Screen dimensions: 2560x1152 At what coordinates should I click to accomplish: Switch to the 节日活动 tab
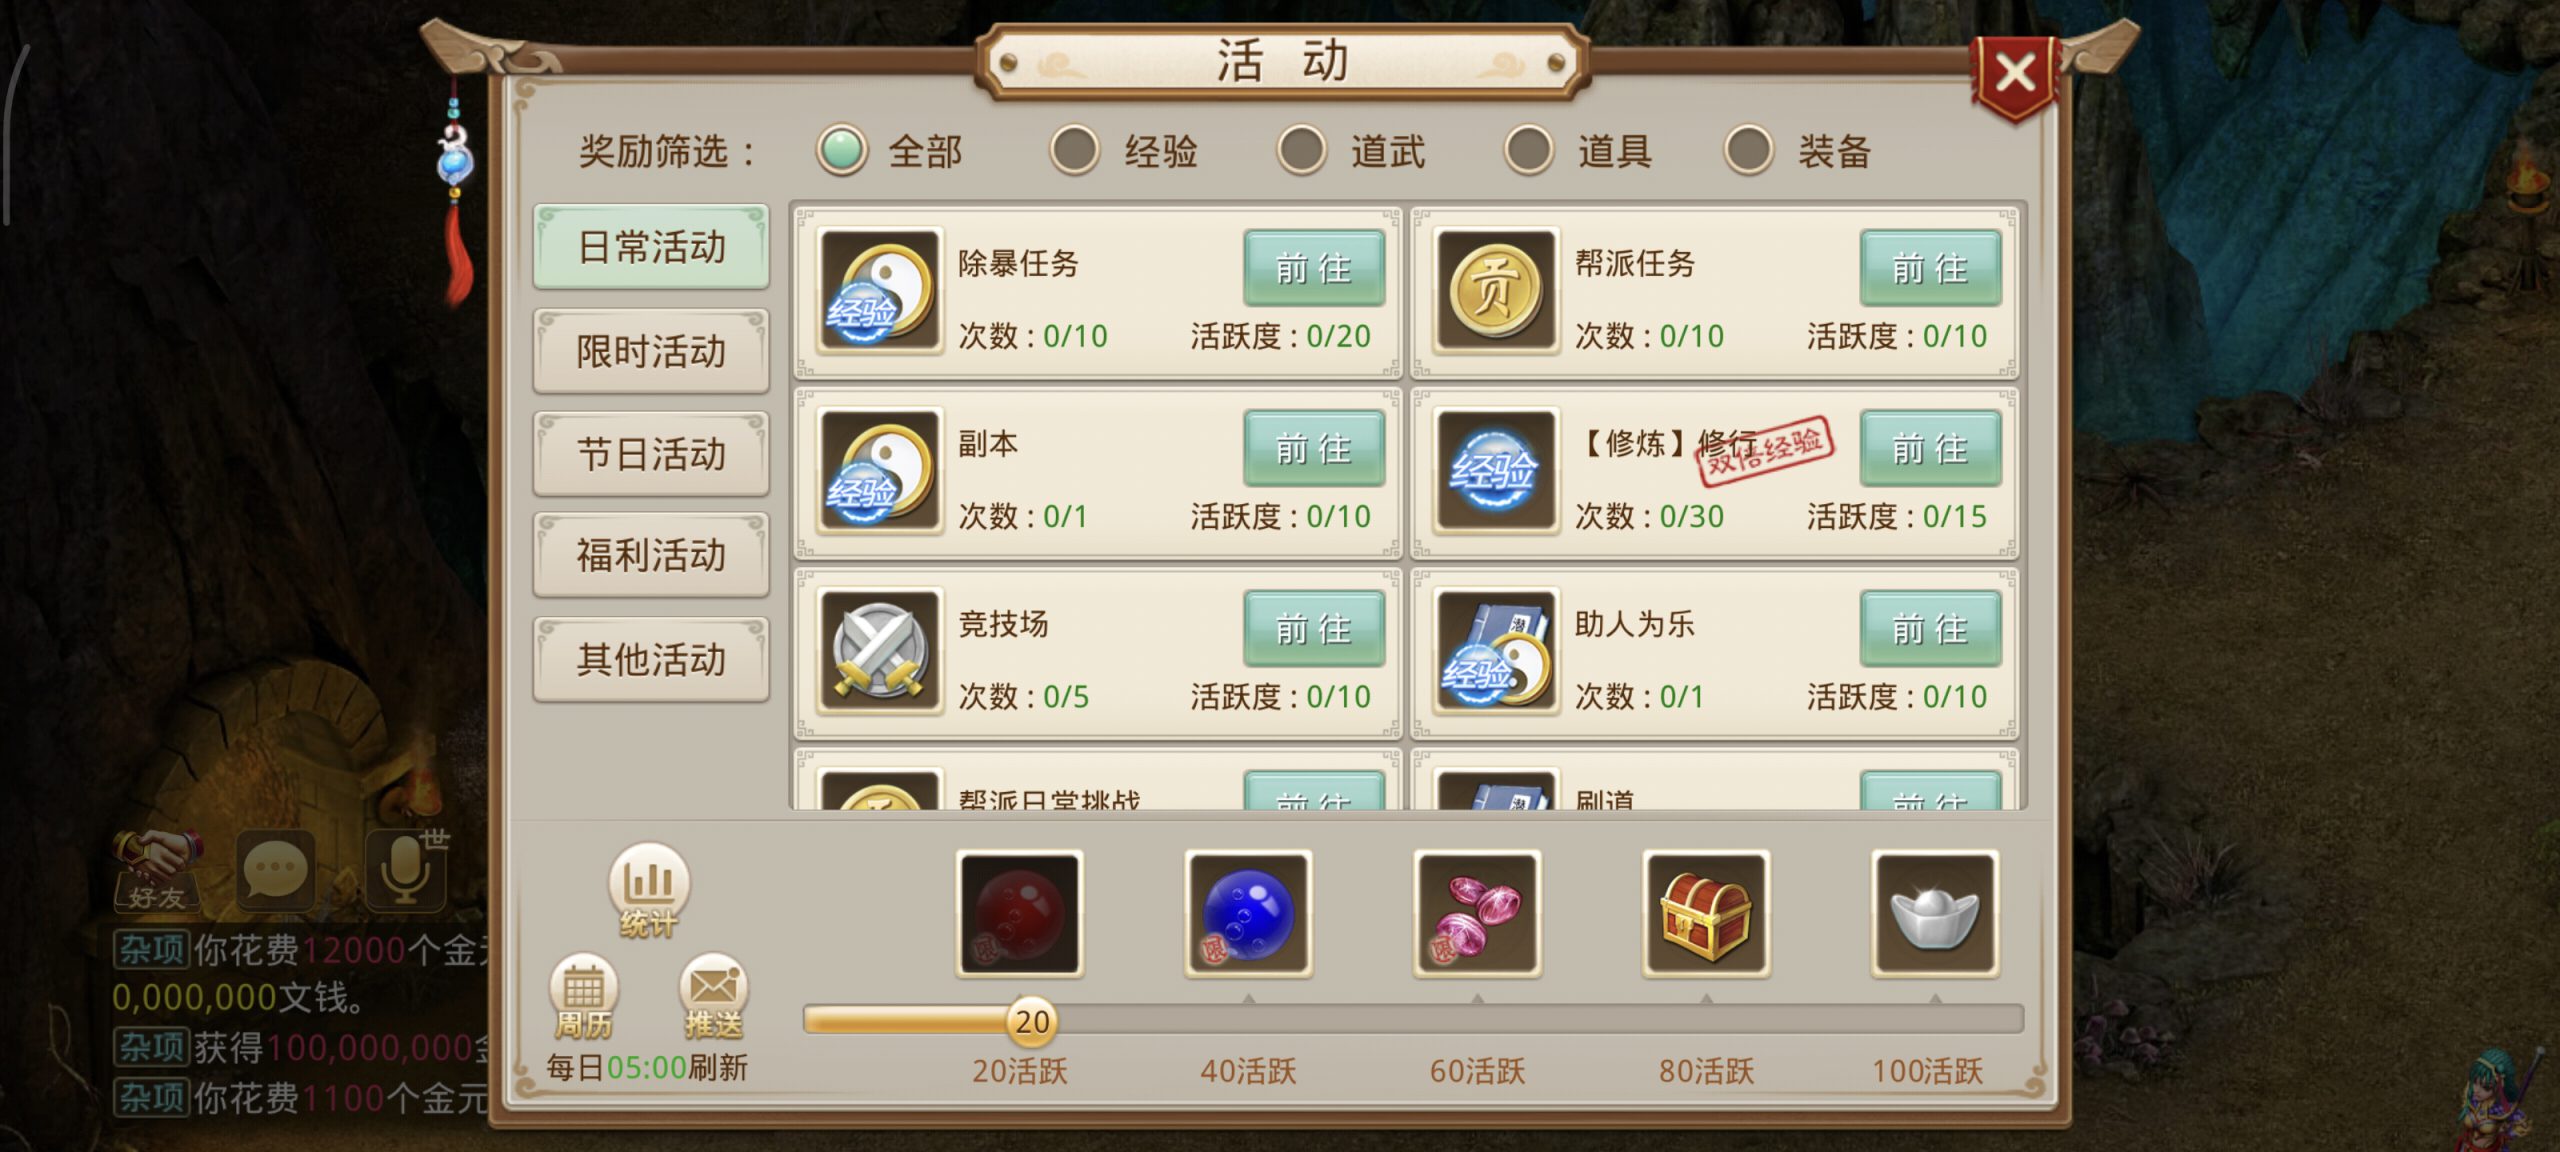[651, 454]
